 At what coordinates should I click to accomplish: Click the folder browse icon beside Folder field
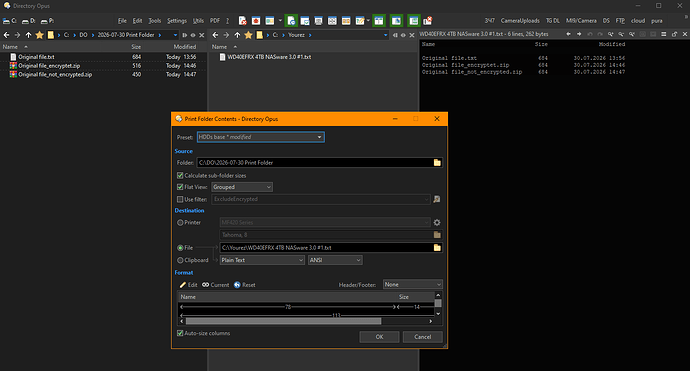coord(437,162)
